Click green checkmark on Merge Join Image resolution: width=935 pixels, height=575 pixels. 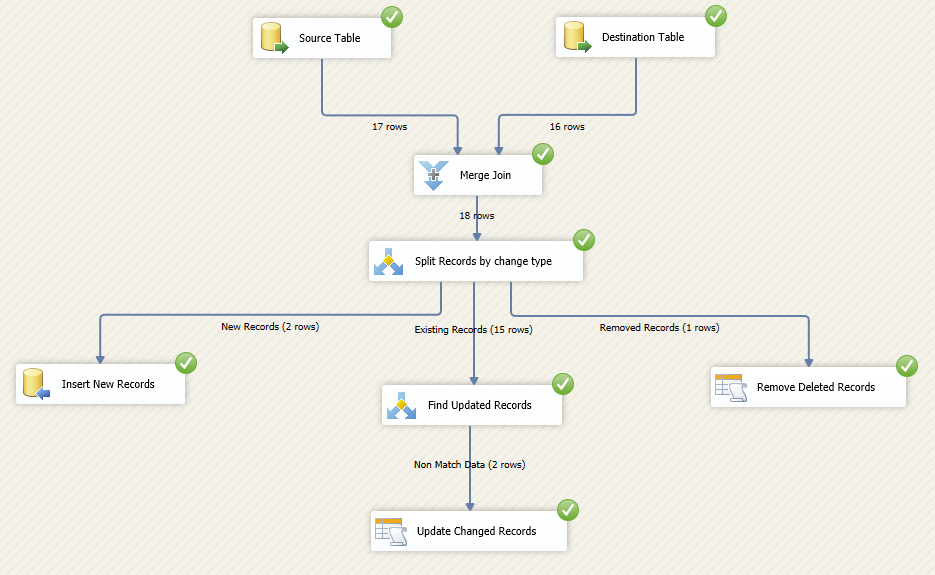(543, 153)
